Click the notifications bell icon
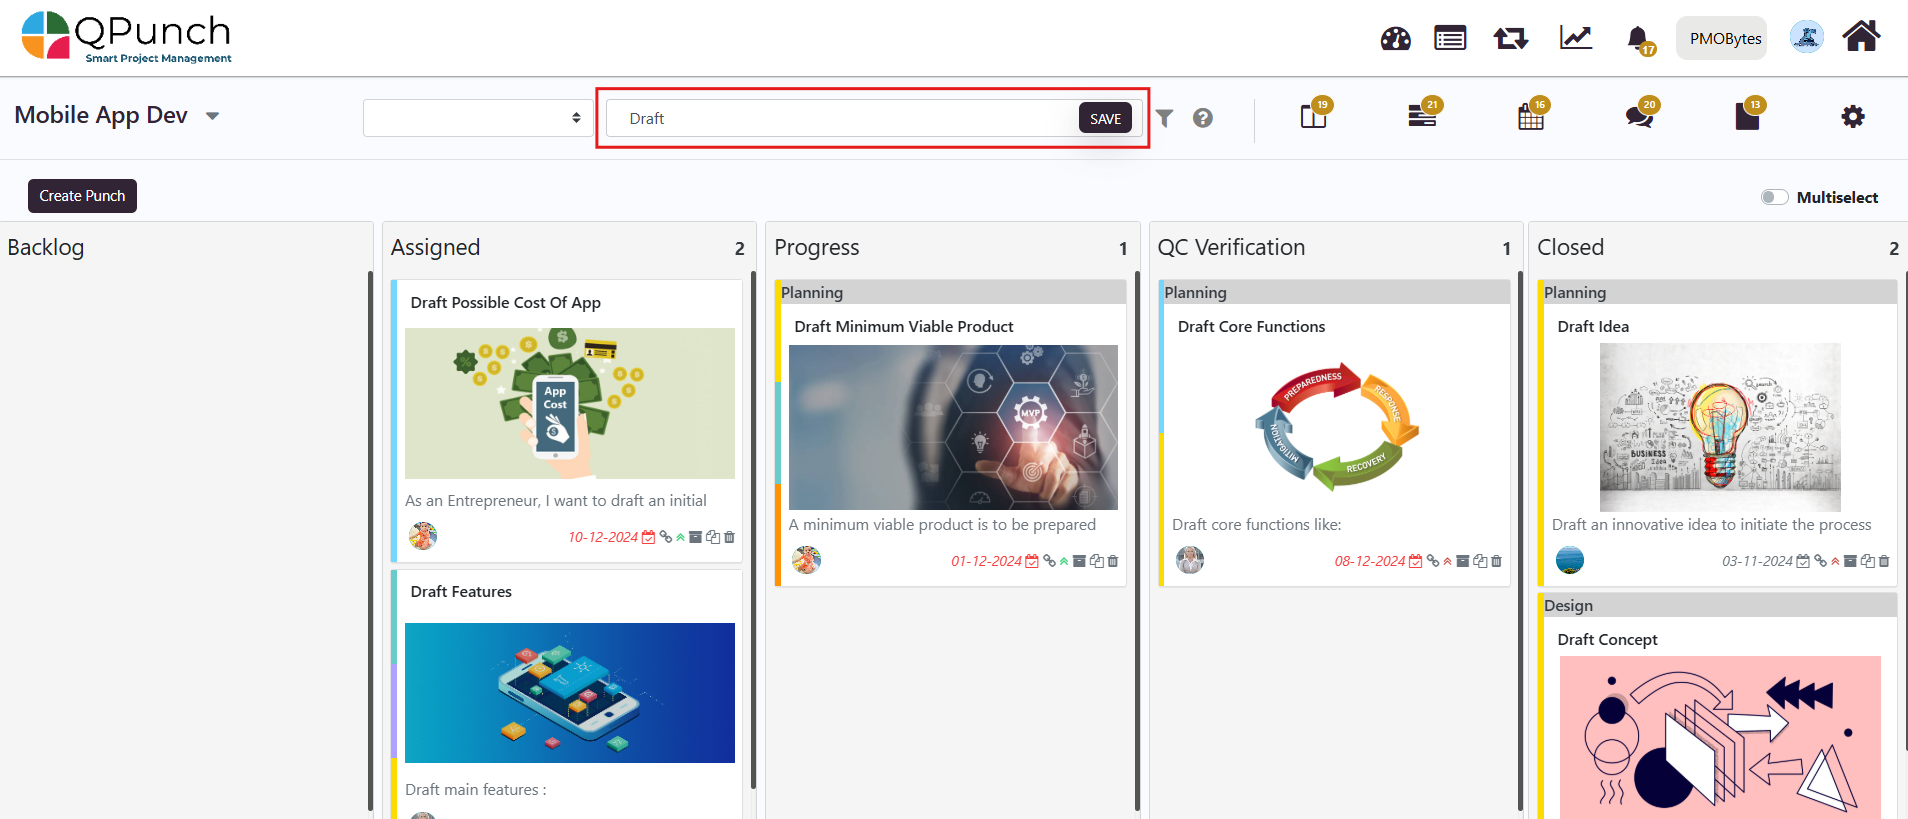Viewport: 1908px width, 819px height. coord(1637,39)
